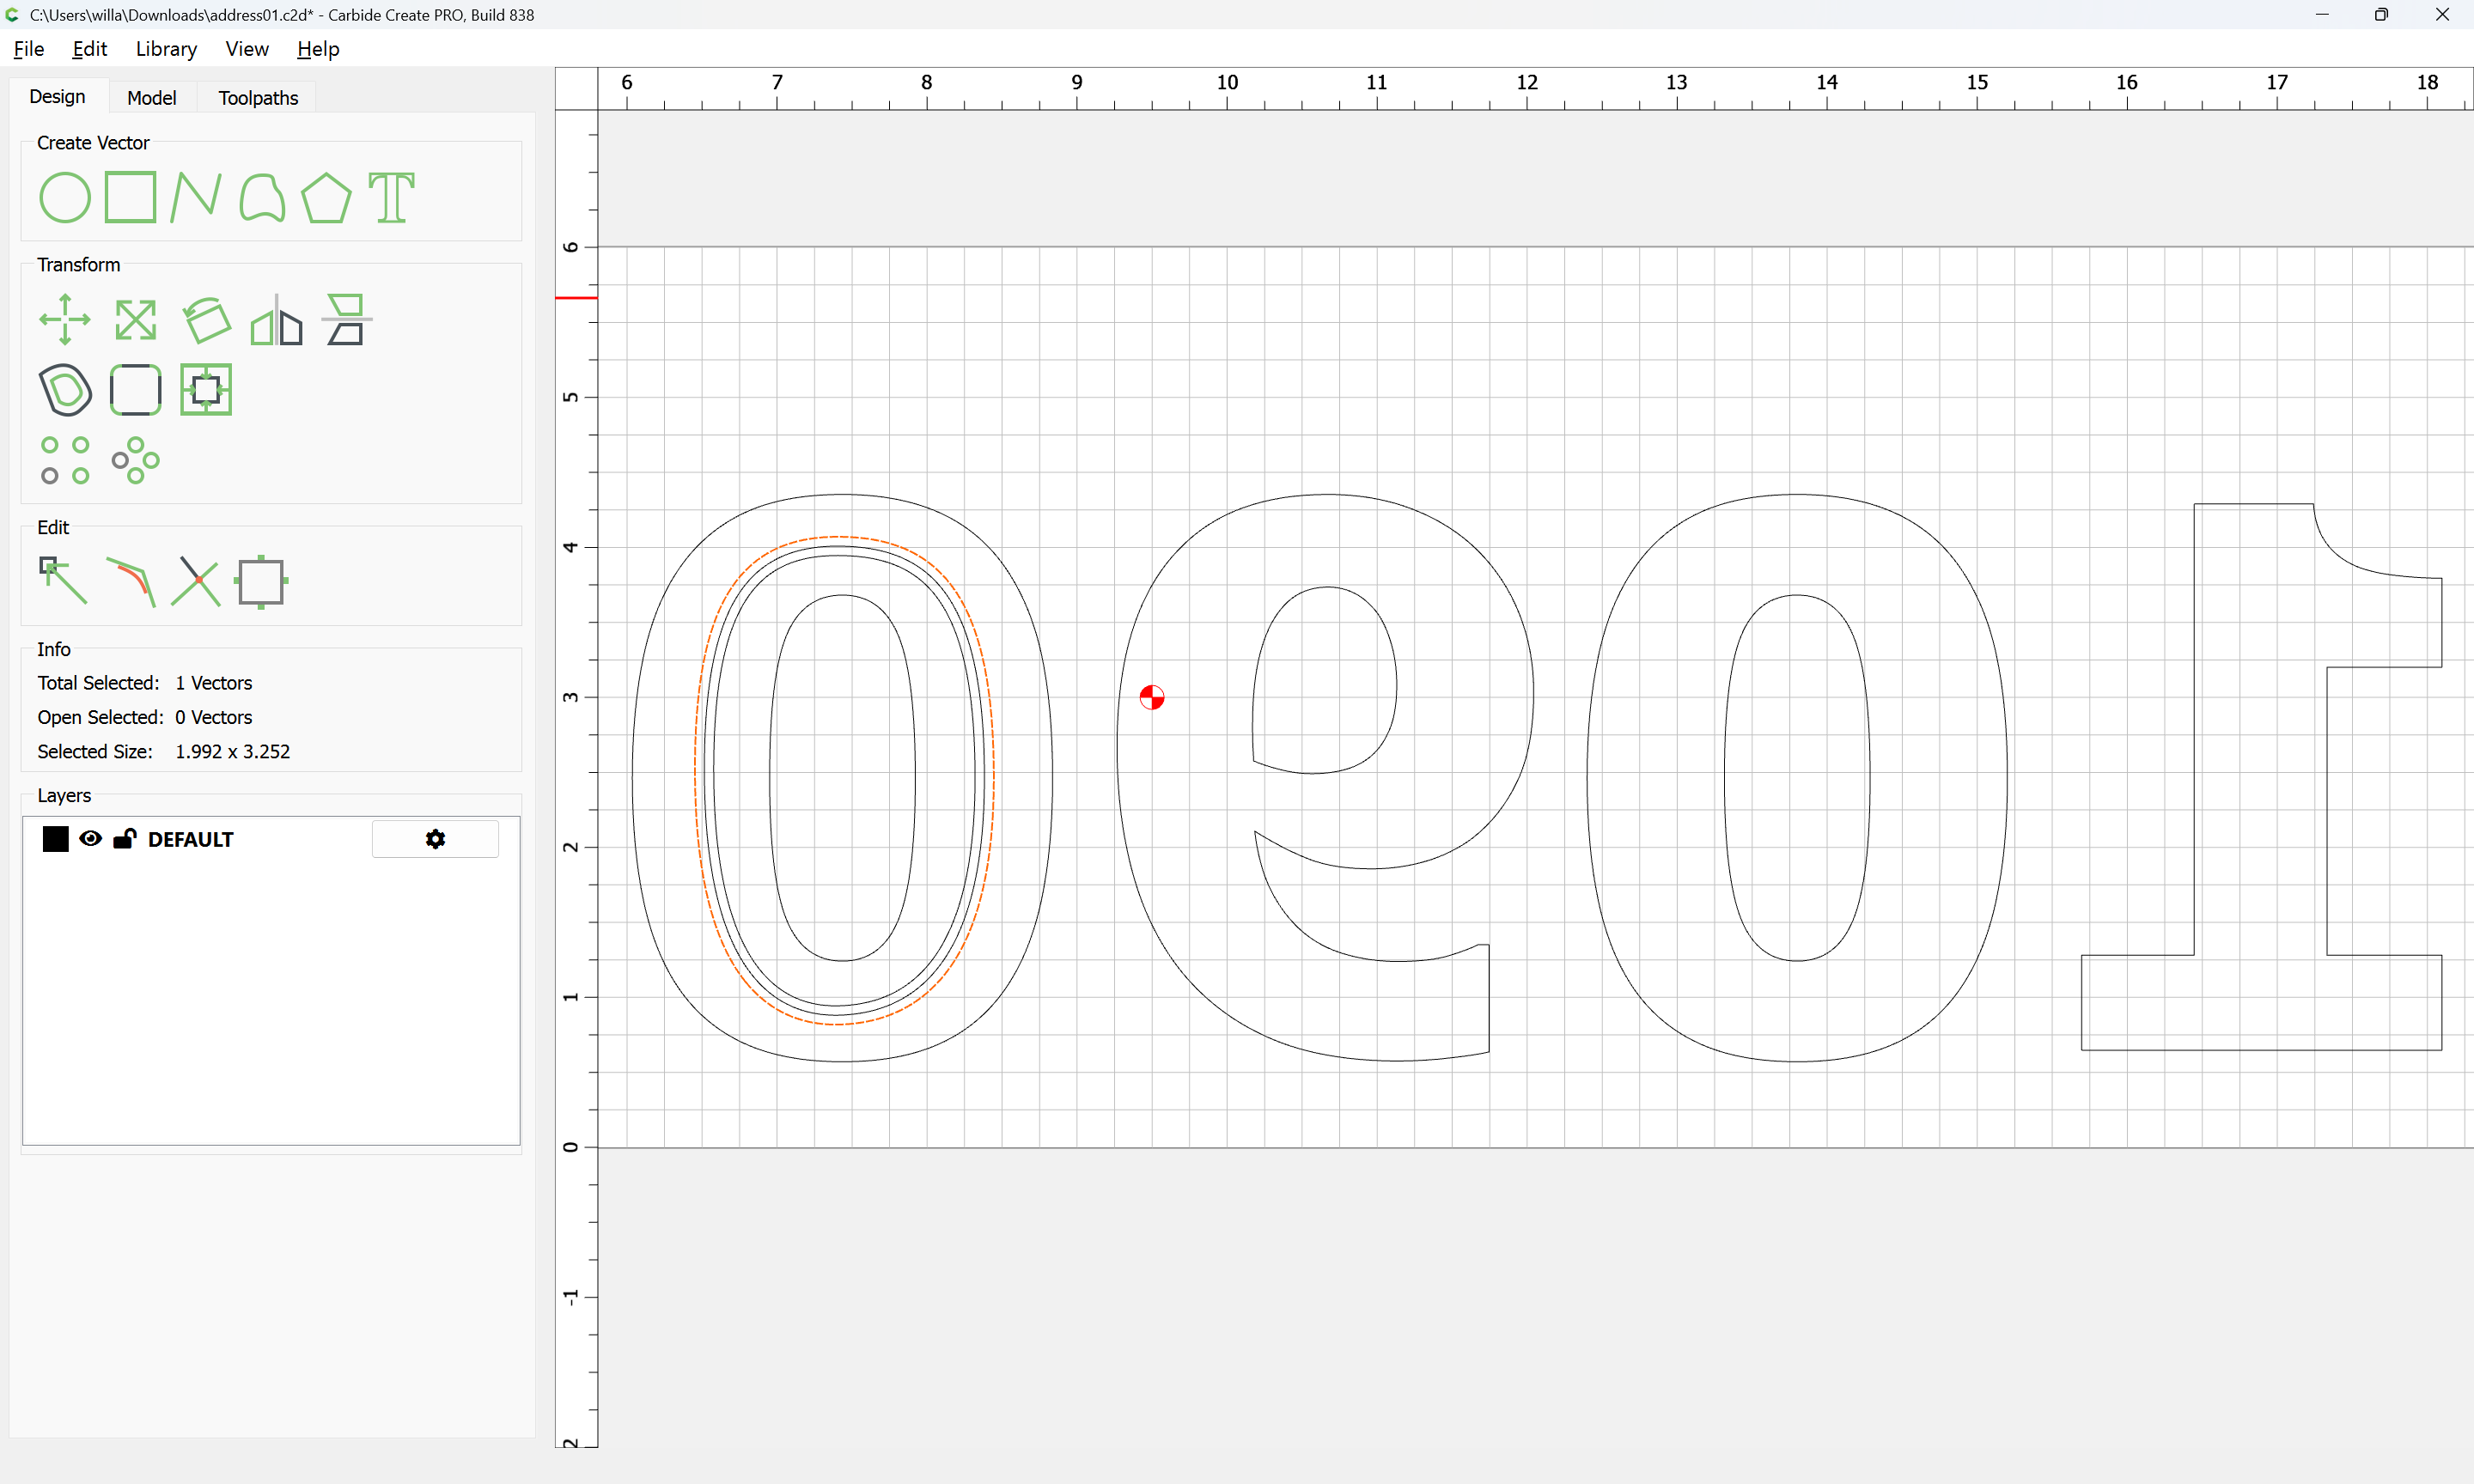Click the Trim Vectors scissors icon
Viewport: 2474px width, 1484px height.
(x=196, y=581)
